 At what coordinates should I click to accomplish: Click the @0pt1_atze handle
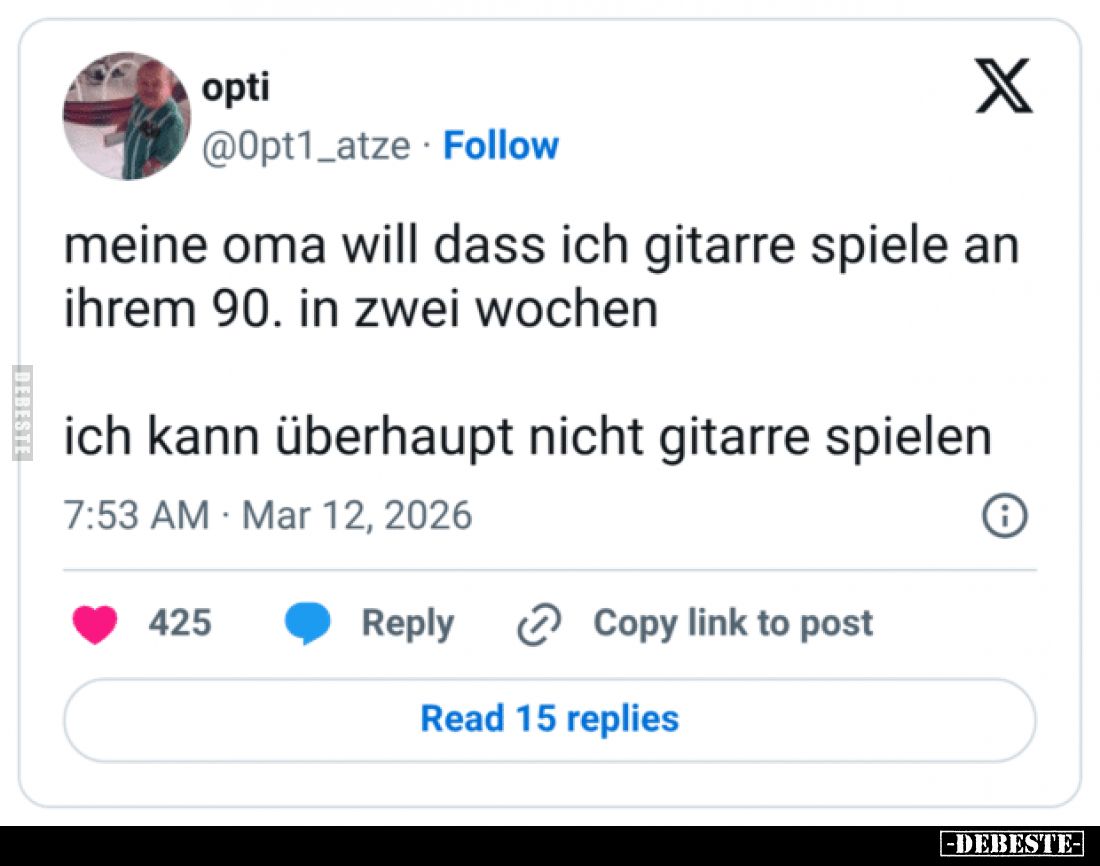point(306,146)
